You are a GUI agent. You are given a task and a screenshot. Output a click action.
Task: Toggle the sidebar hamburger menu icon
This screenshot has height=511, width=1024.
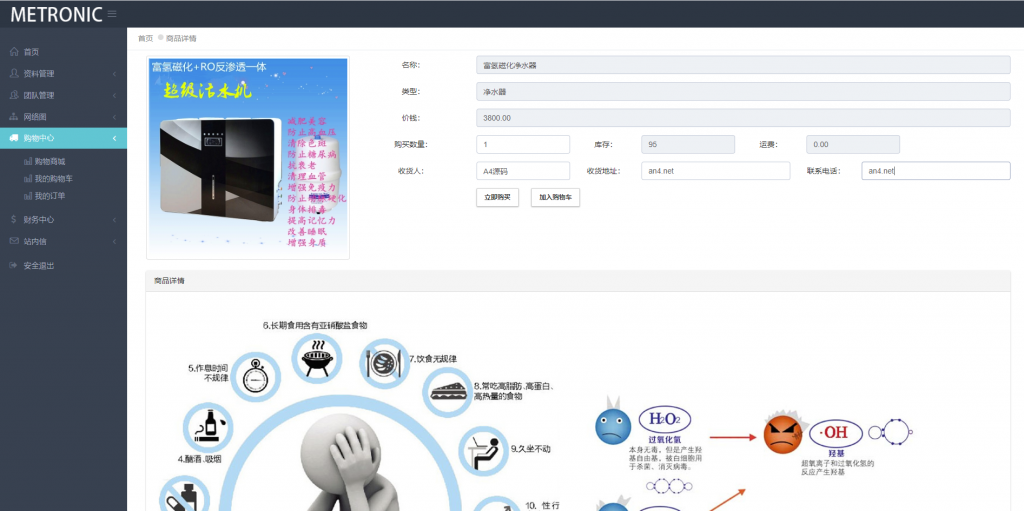tap(112, 14)
